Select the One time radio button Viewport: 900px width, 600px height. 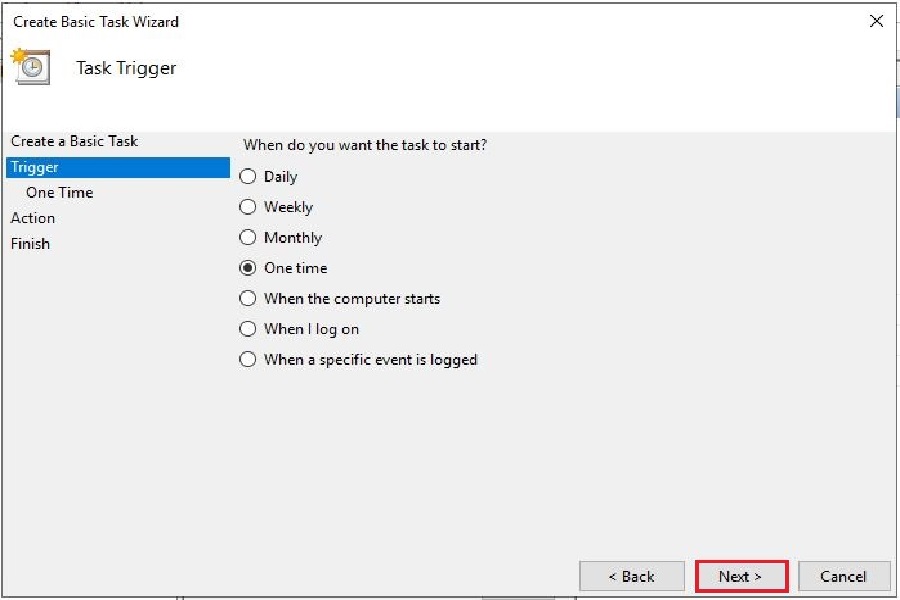tap(248, 268)
